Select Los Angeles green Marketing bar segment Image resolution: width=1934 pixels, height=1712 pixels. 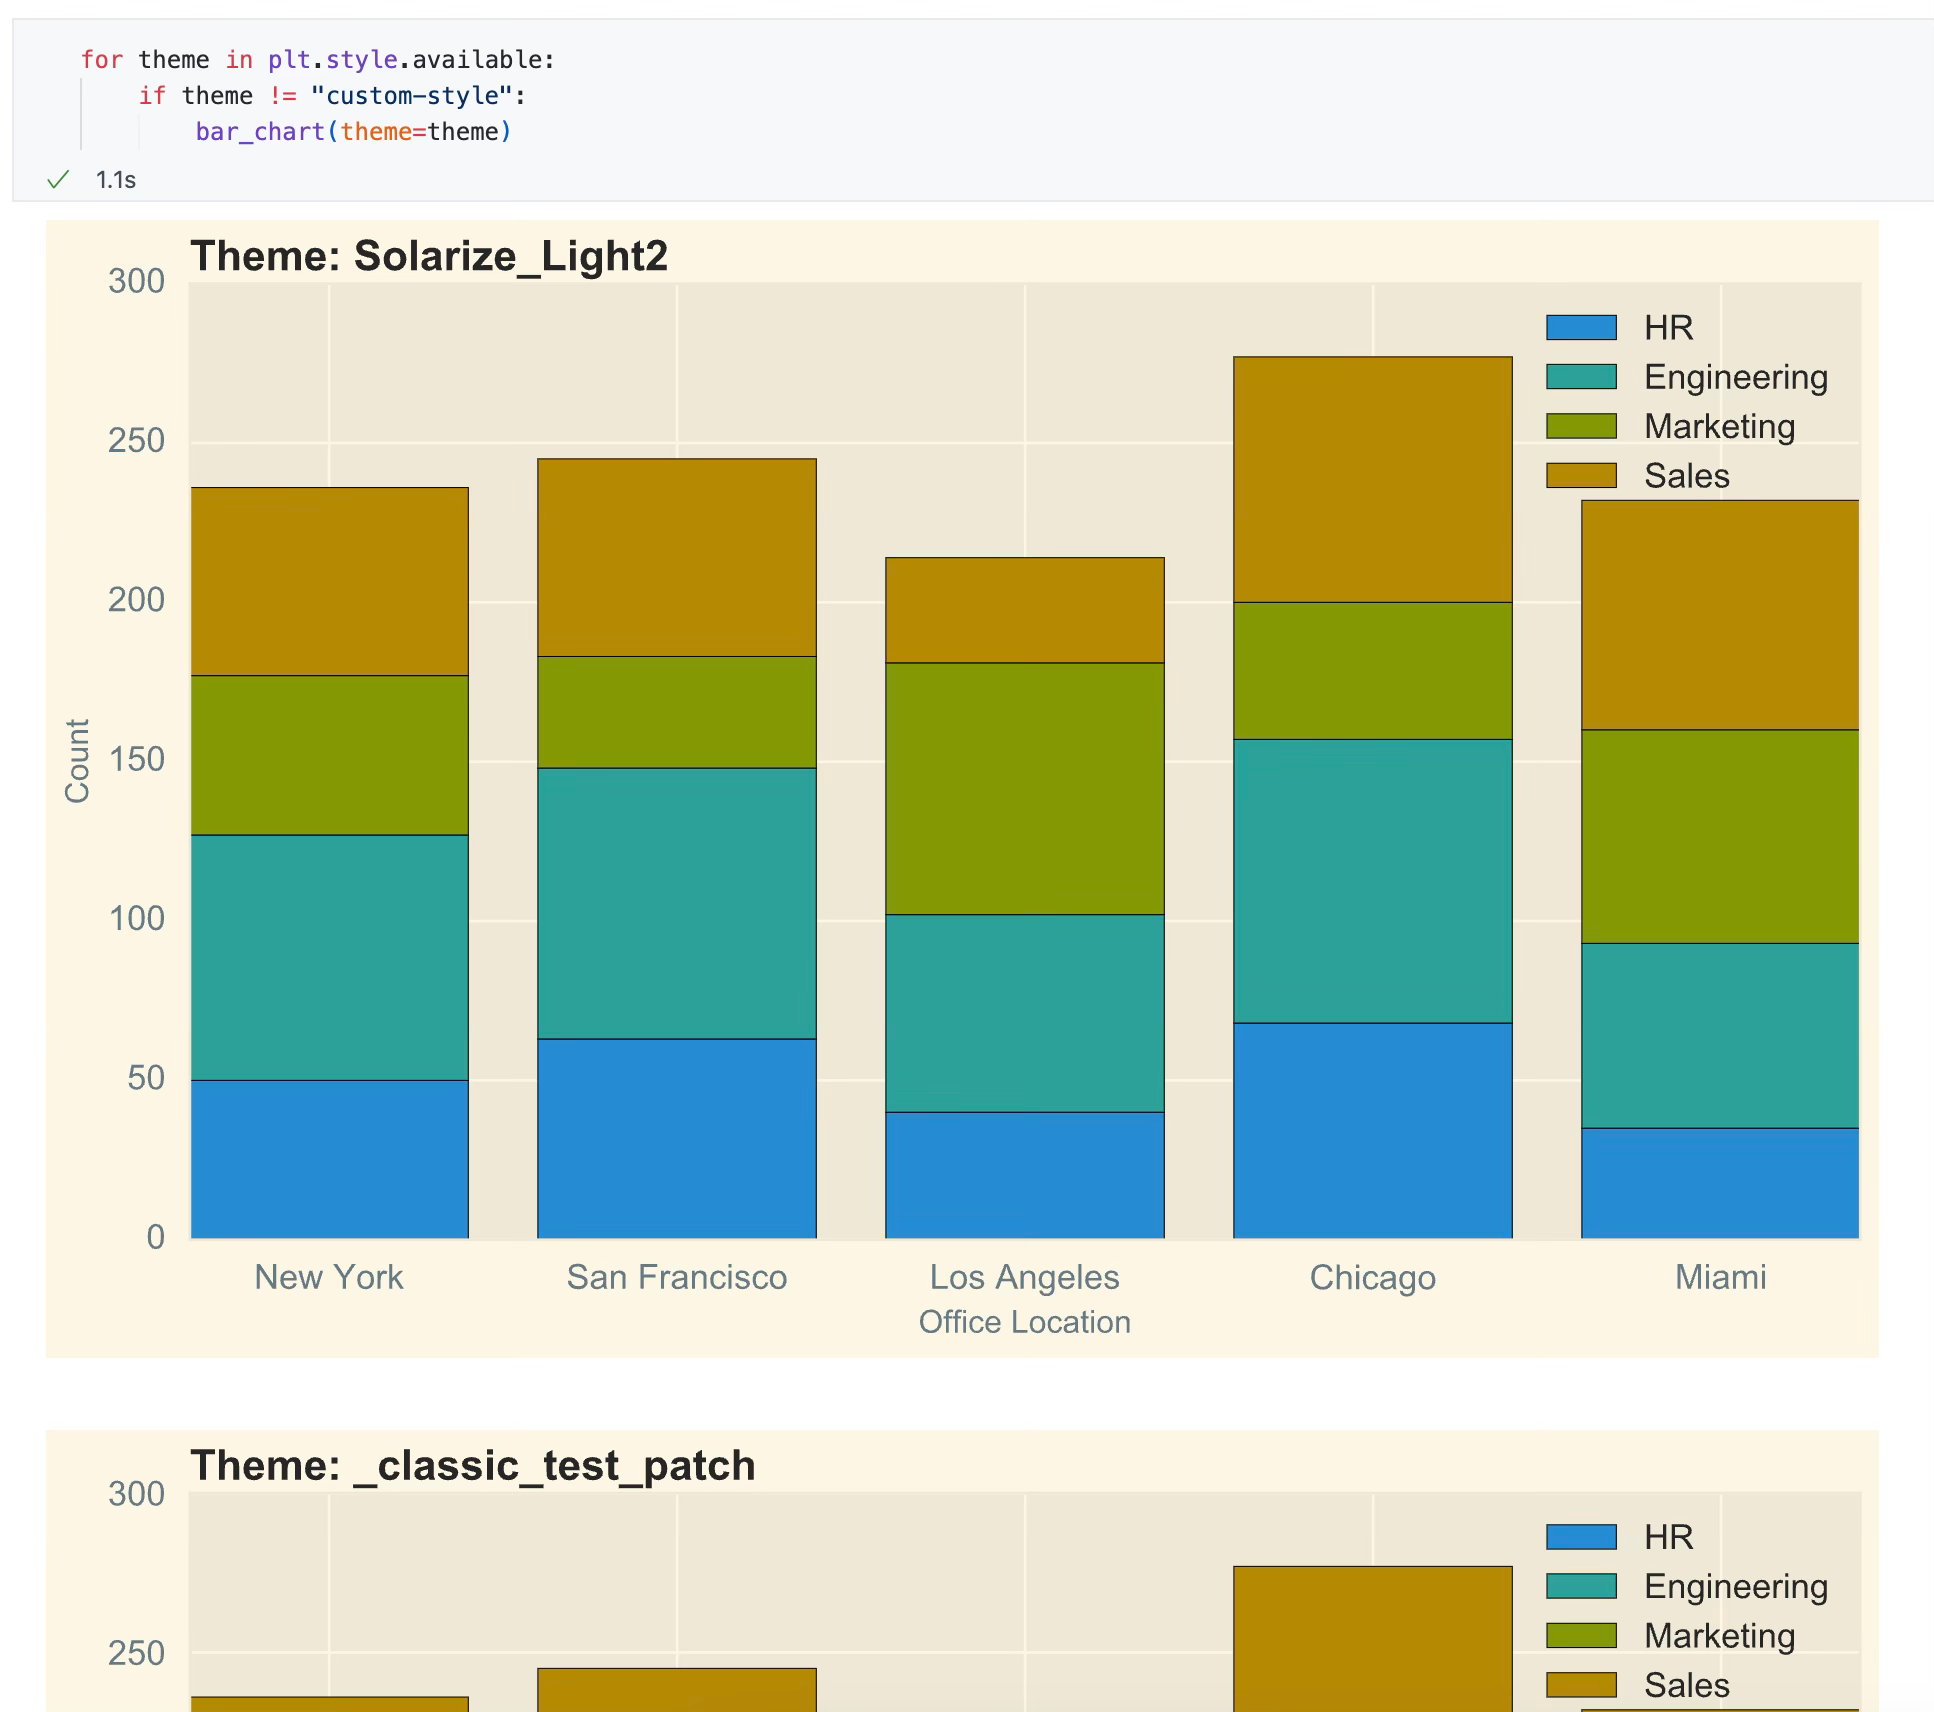[1024, 788]
